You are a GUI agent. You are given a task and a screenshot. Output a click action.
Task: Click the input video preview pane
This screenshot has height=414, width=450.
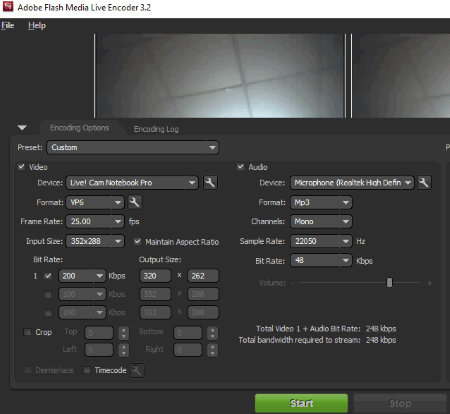pyautogui.click(x=220, y=76)
